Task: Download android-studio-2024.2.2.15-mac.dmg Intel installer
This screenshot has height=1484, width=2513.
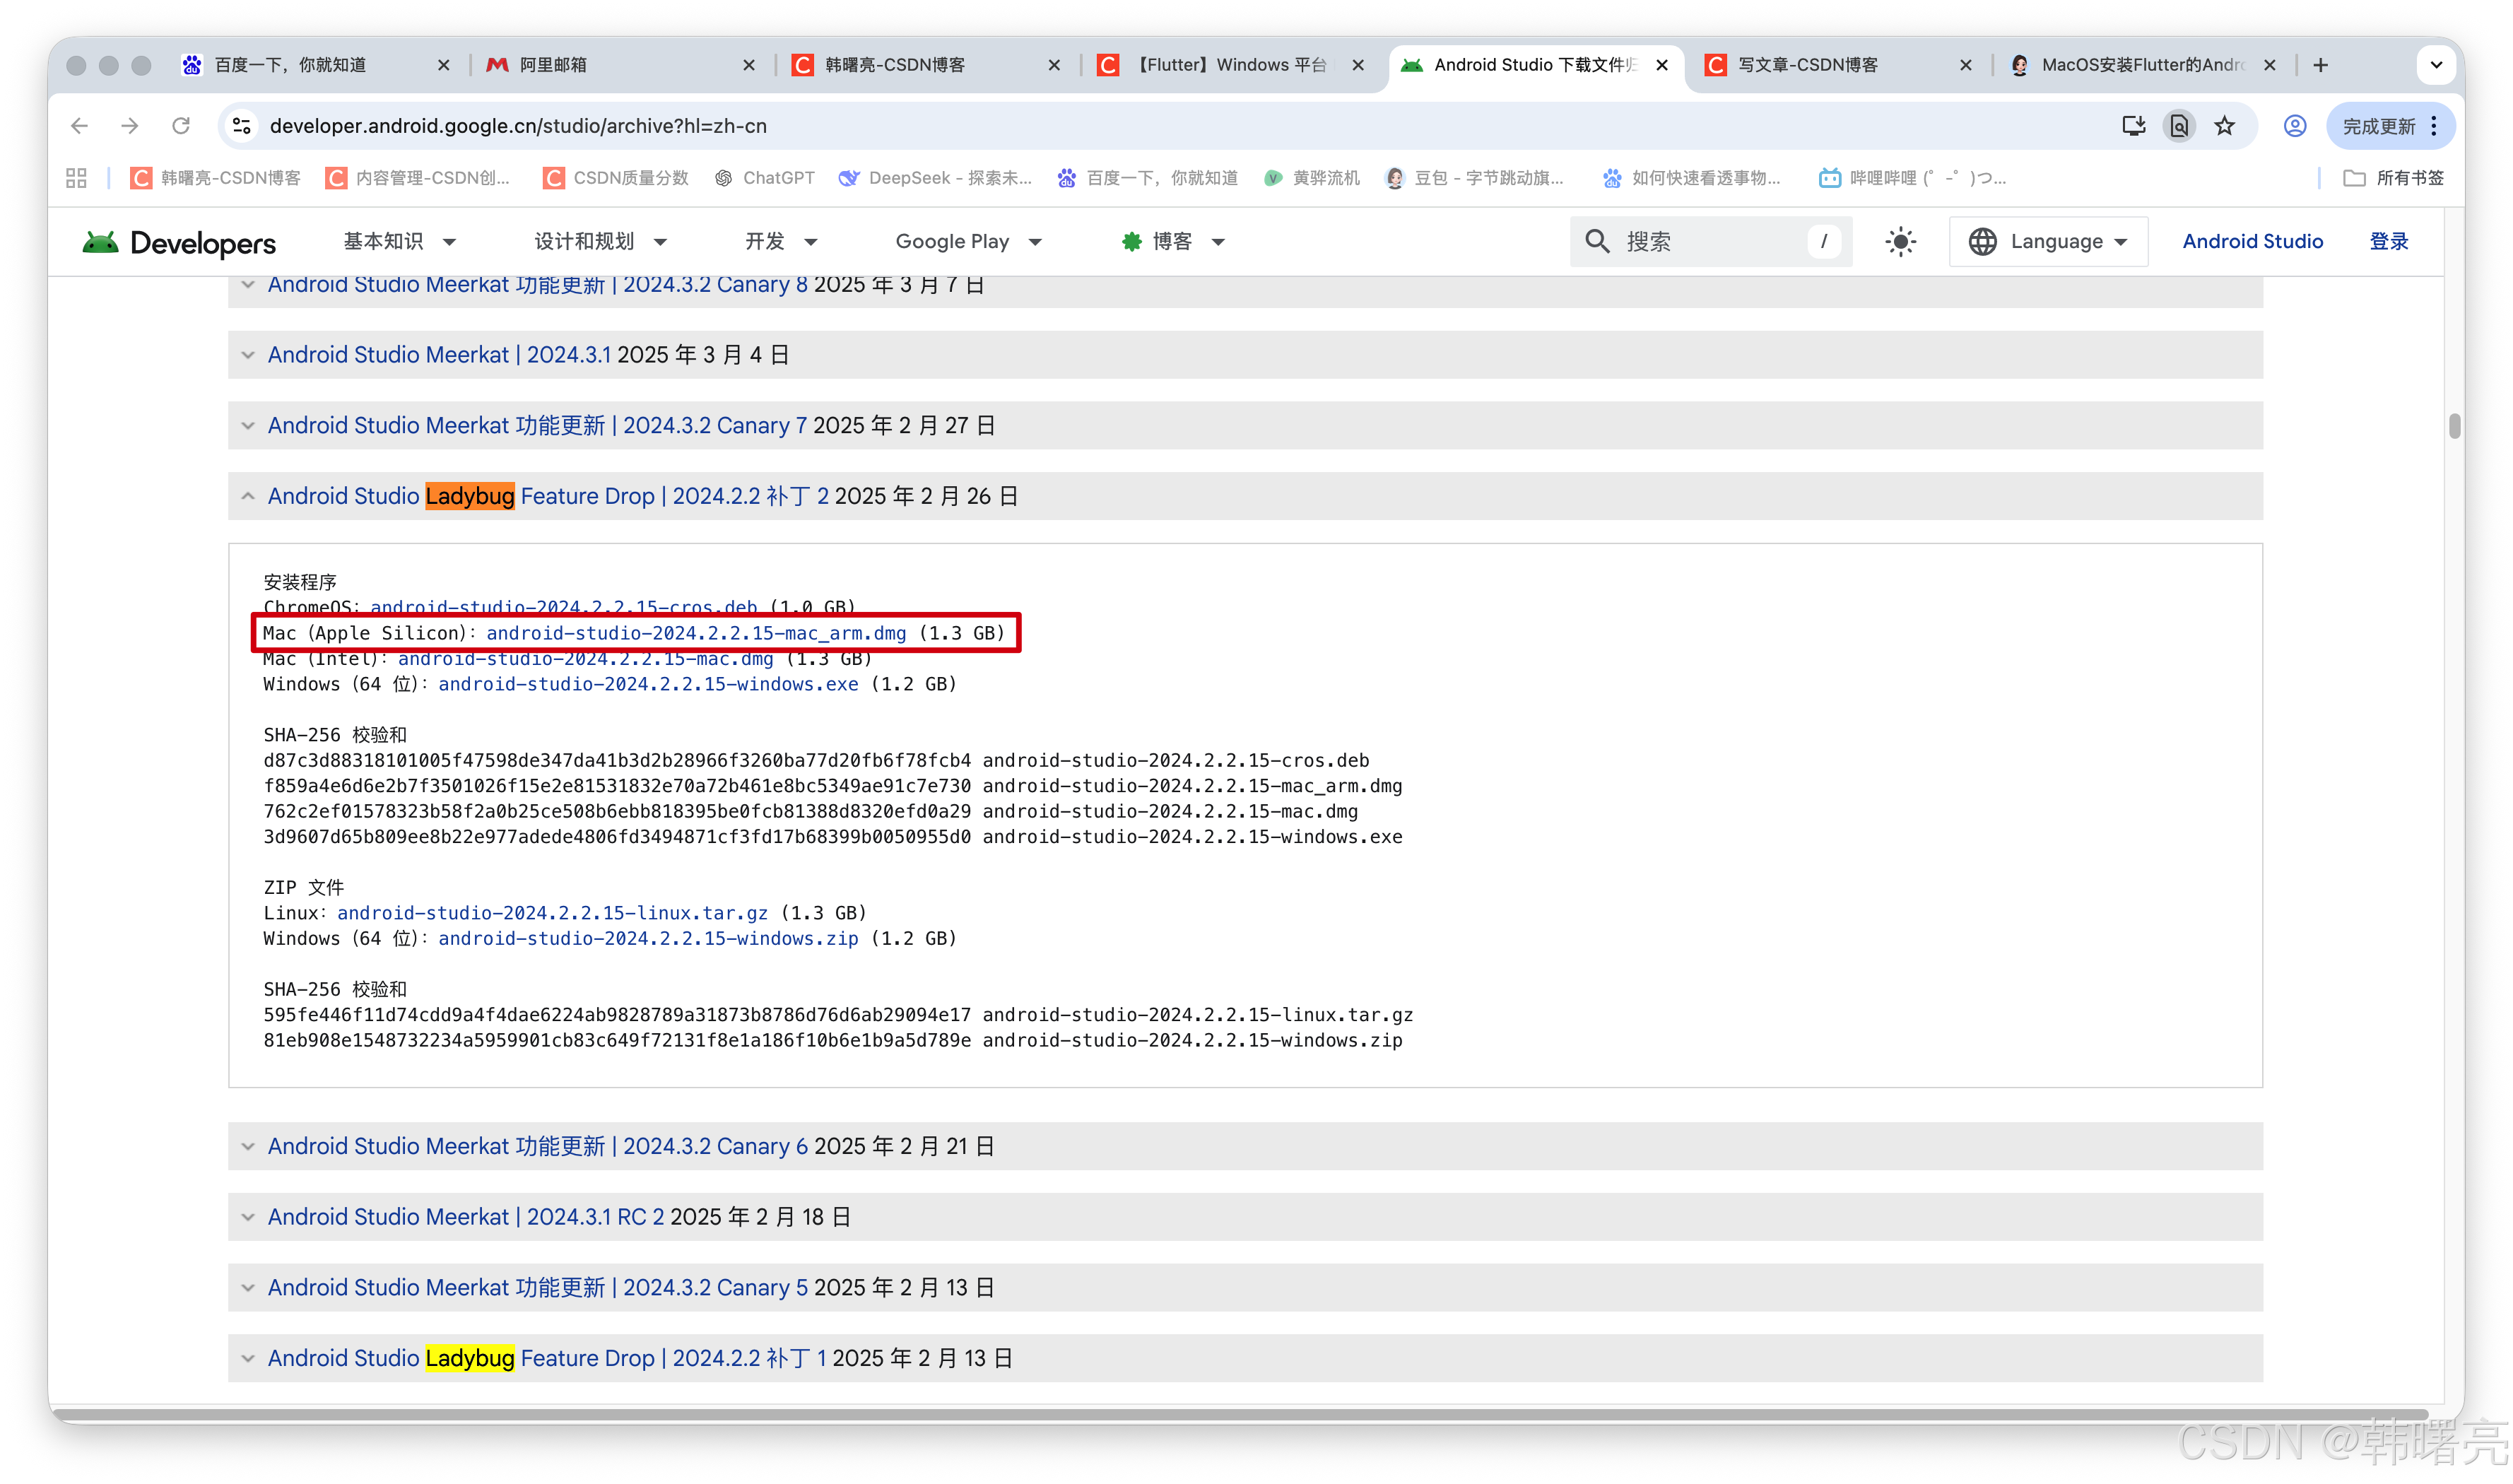Action: 585,660
